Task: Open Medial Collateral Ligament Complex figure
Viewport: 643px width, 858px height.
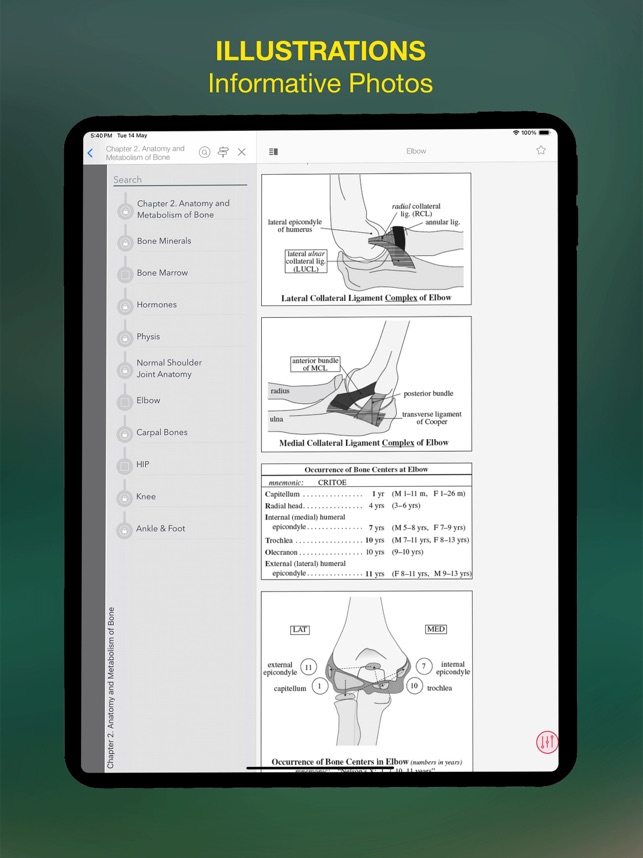Action: click(366, 384)
